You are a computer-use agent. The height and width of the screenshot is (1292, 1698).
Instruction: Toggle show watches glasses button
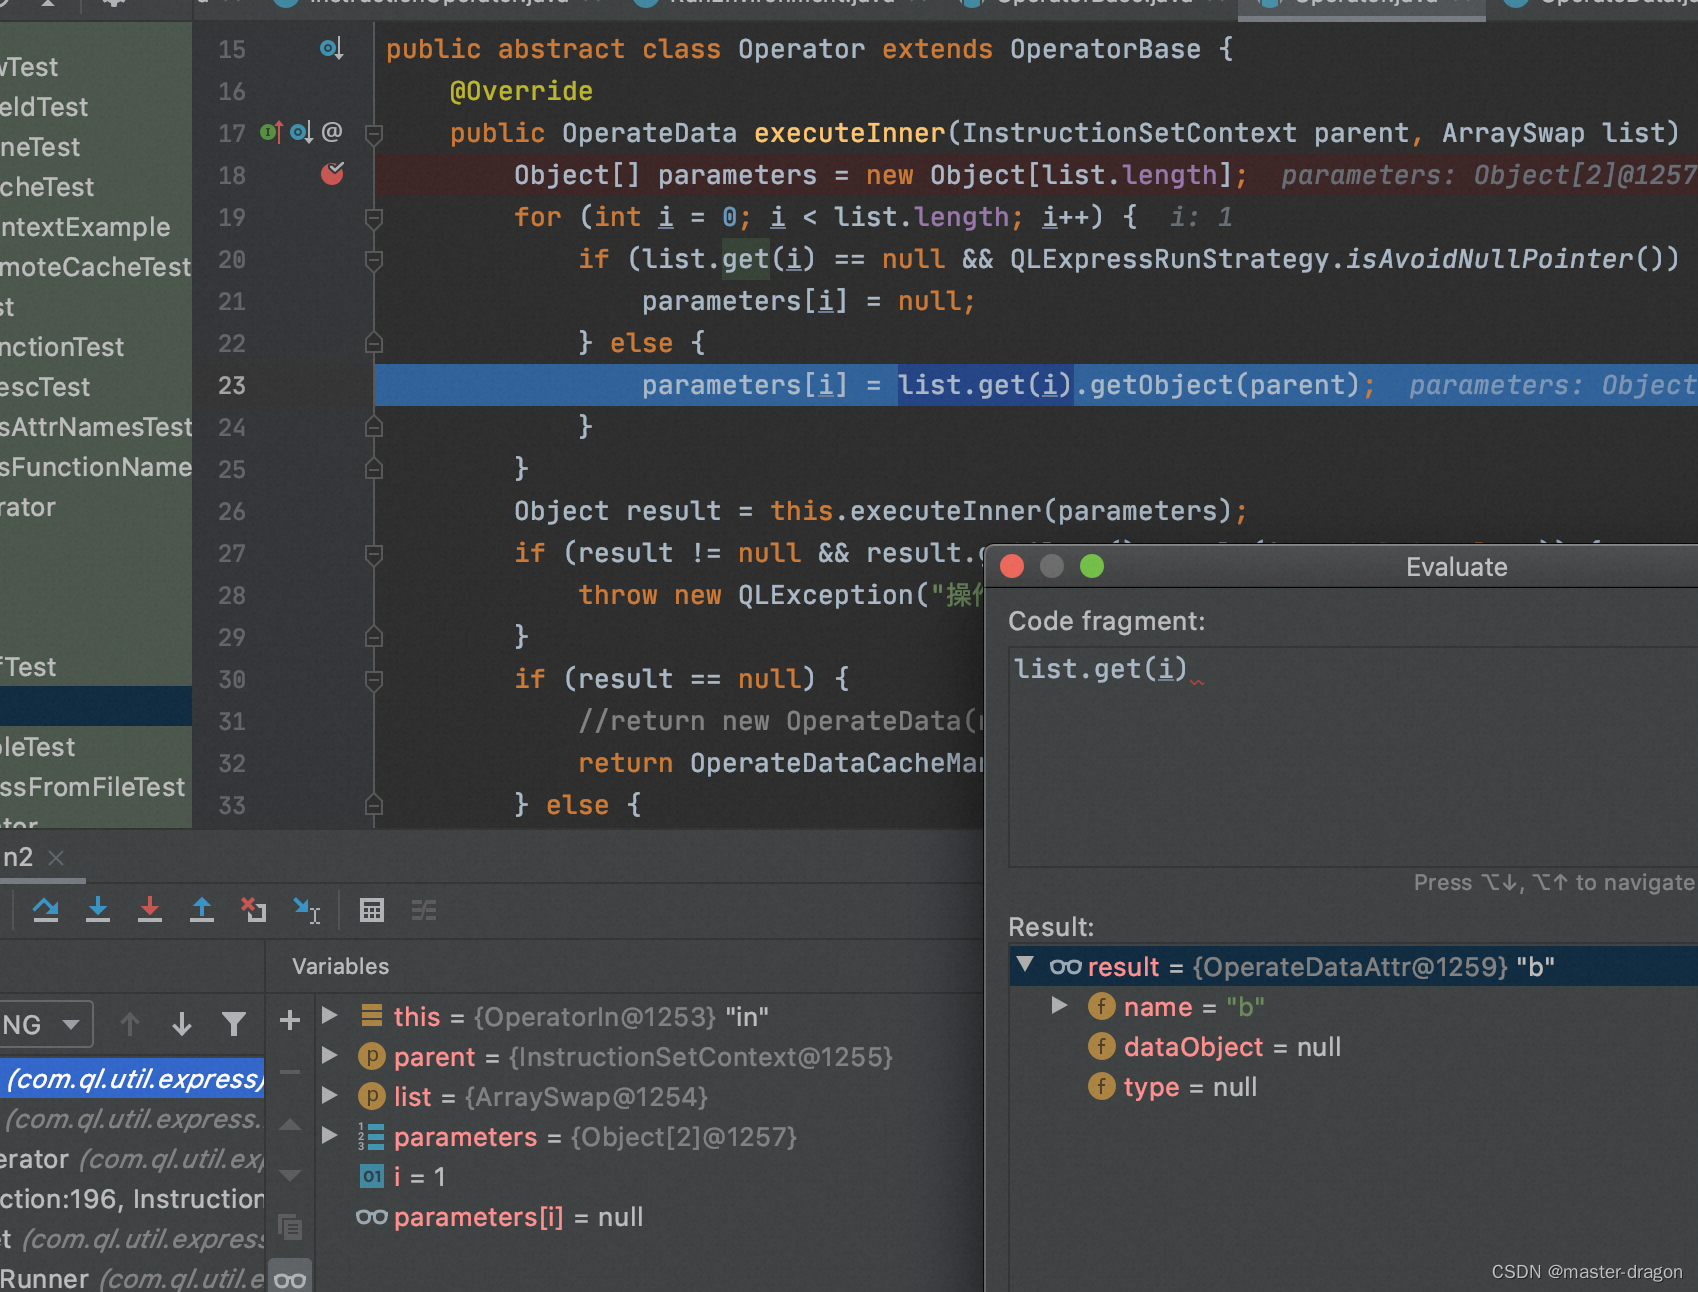(290, 1279)
